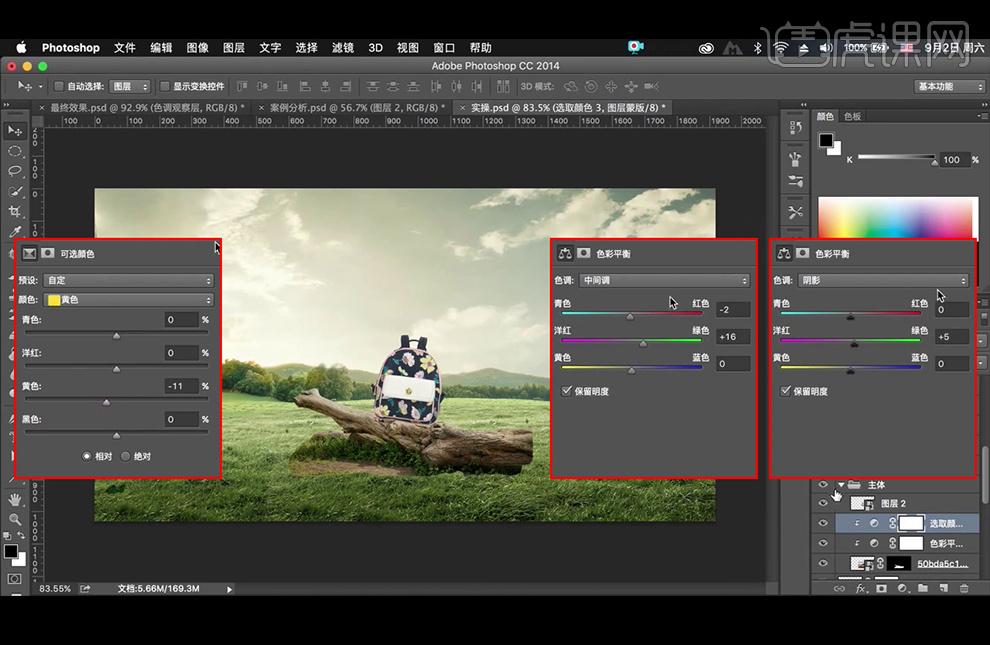Viewport: 990px width, 645px height.
Task: Hide 图层 2 using its eye icon
Action: coord(823,503)
